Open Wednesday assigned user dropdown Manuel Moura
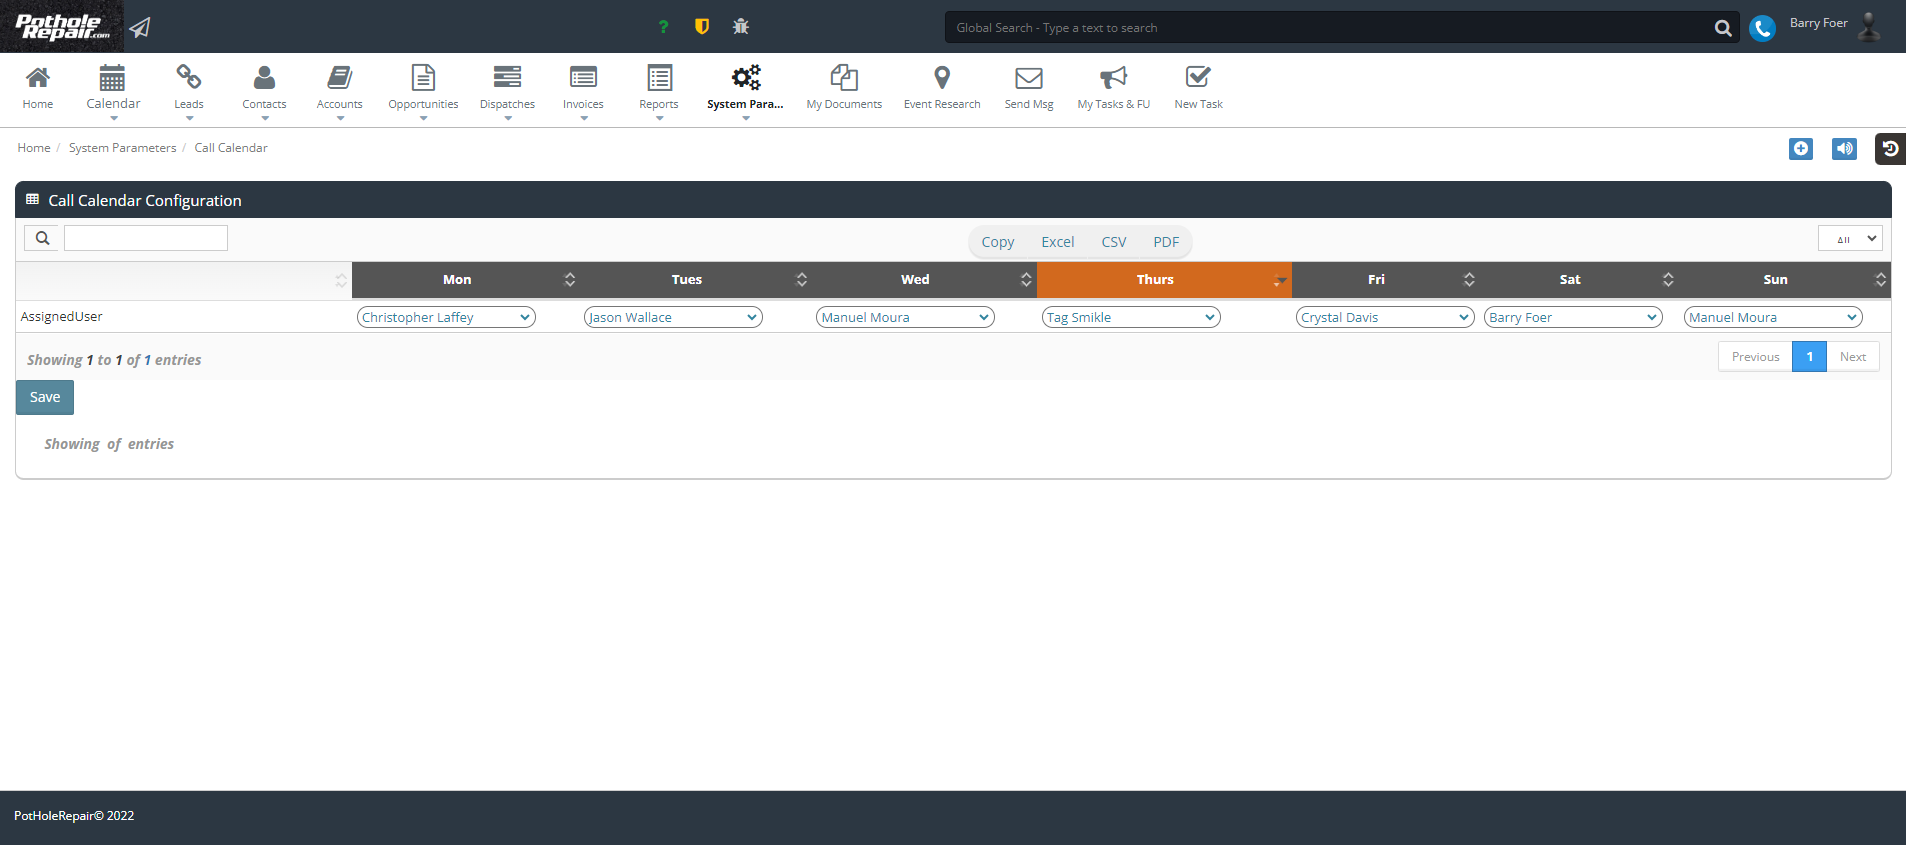The width and height of the screenshot is (1906, 845). click(x=905, y=317)
